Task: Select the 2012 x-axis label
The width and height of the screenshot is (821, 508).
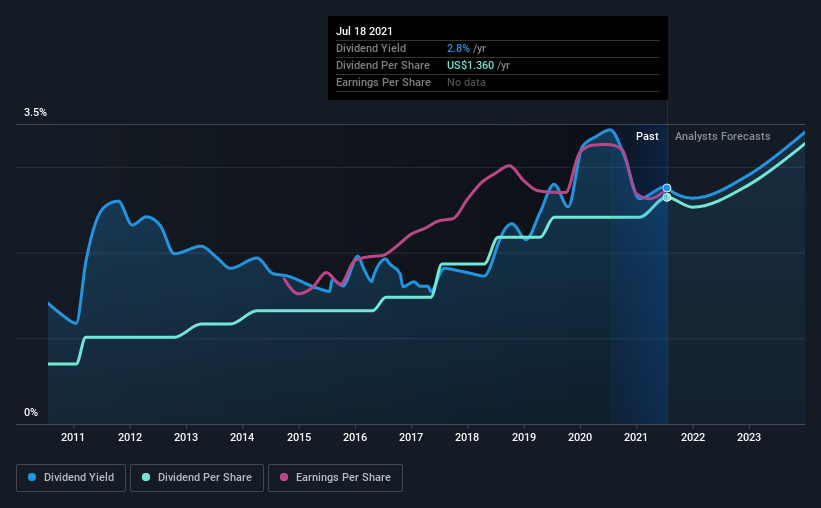Action: (130, 437)
